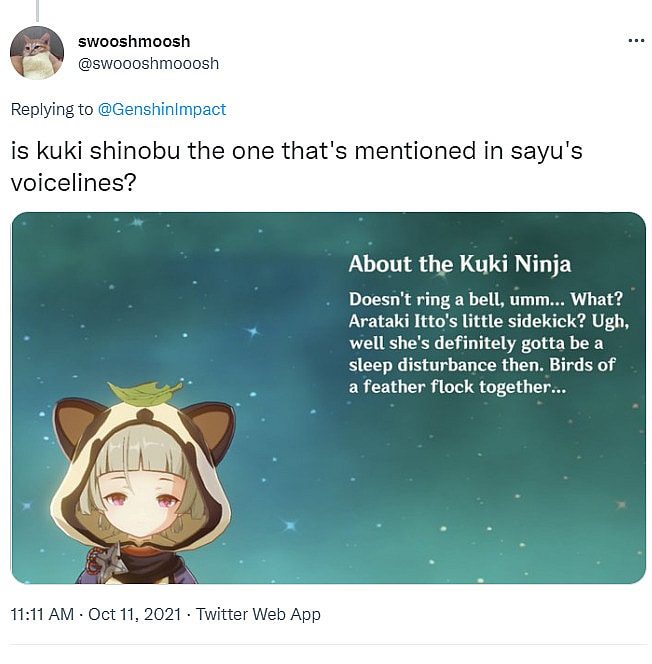Click the tweet text mentioning kuki shinobu
This screenshot has width=652, height=664.
[x=296, y=167]
